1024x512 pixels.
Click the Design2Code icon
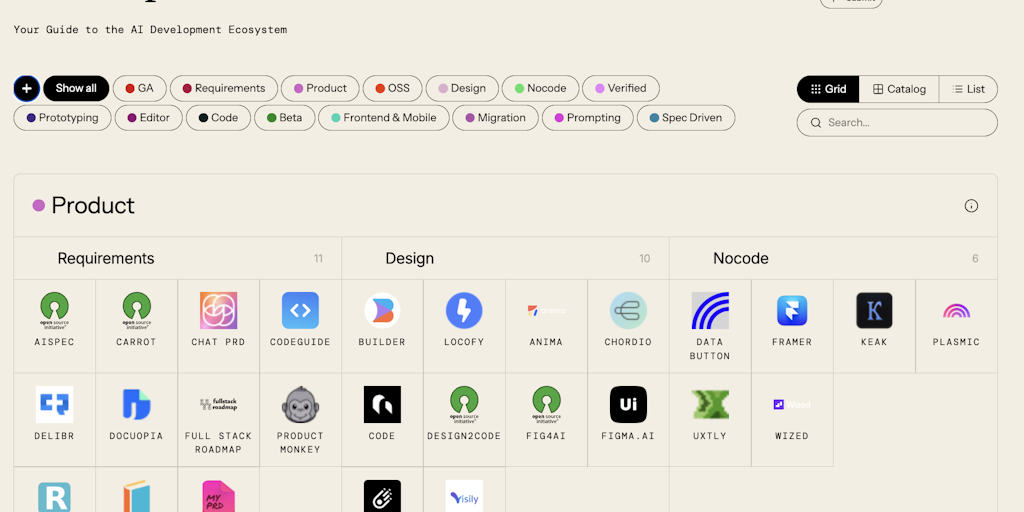point(464,404)
